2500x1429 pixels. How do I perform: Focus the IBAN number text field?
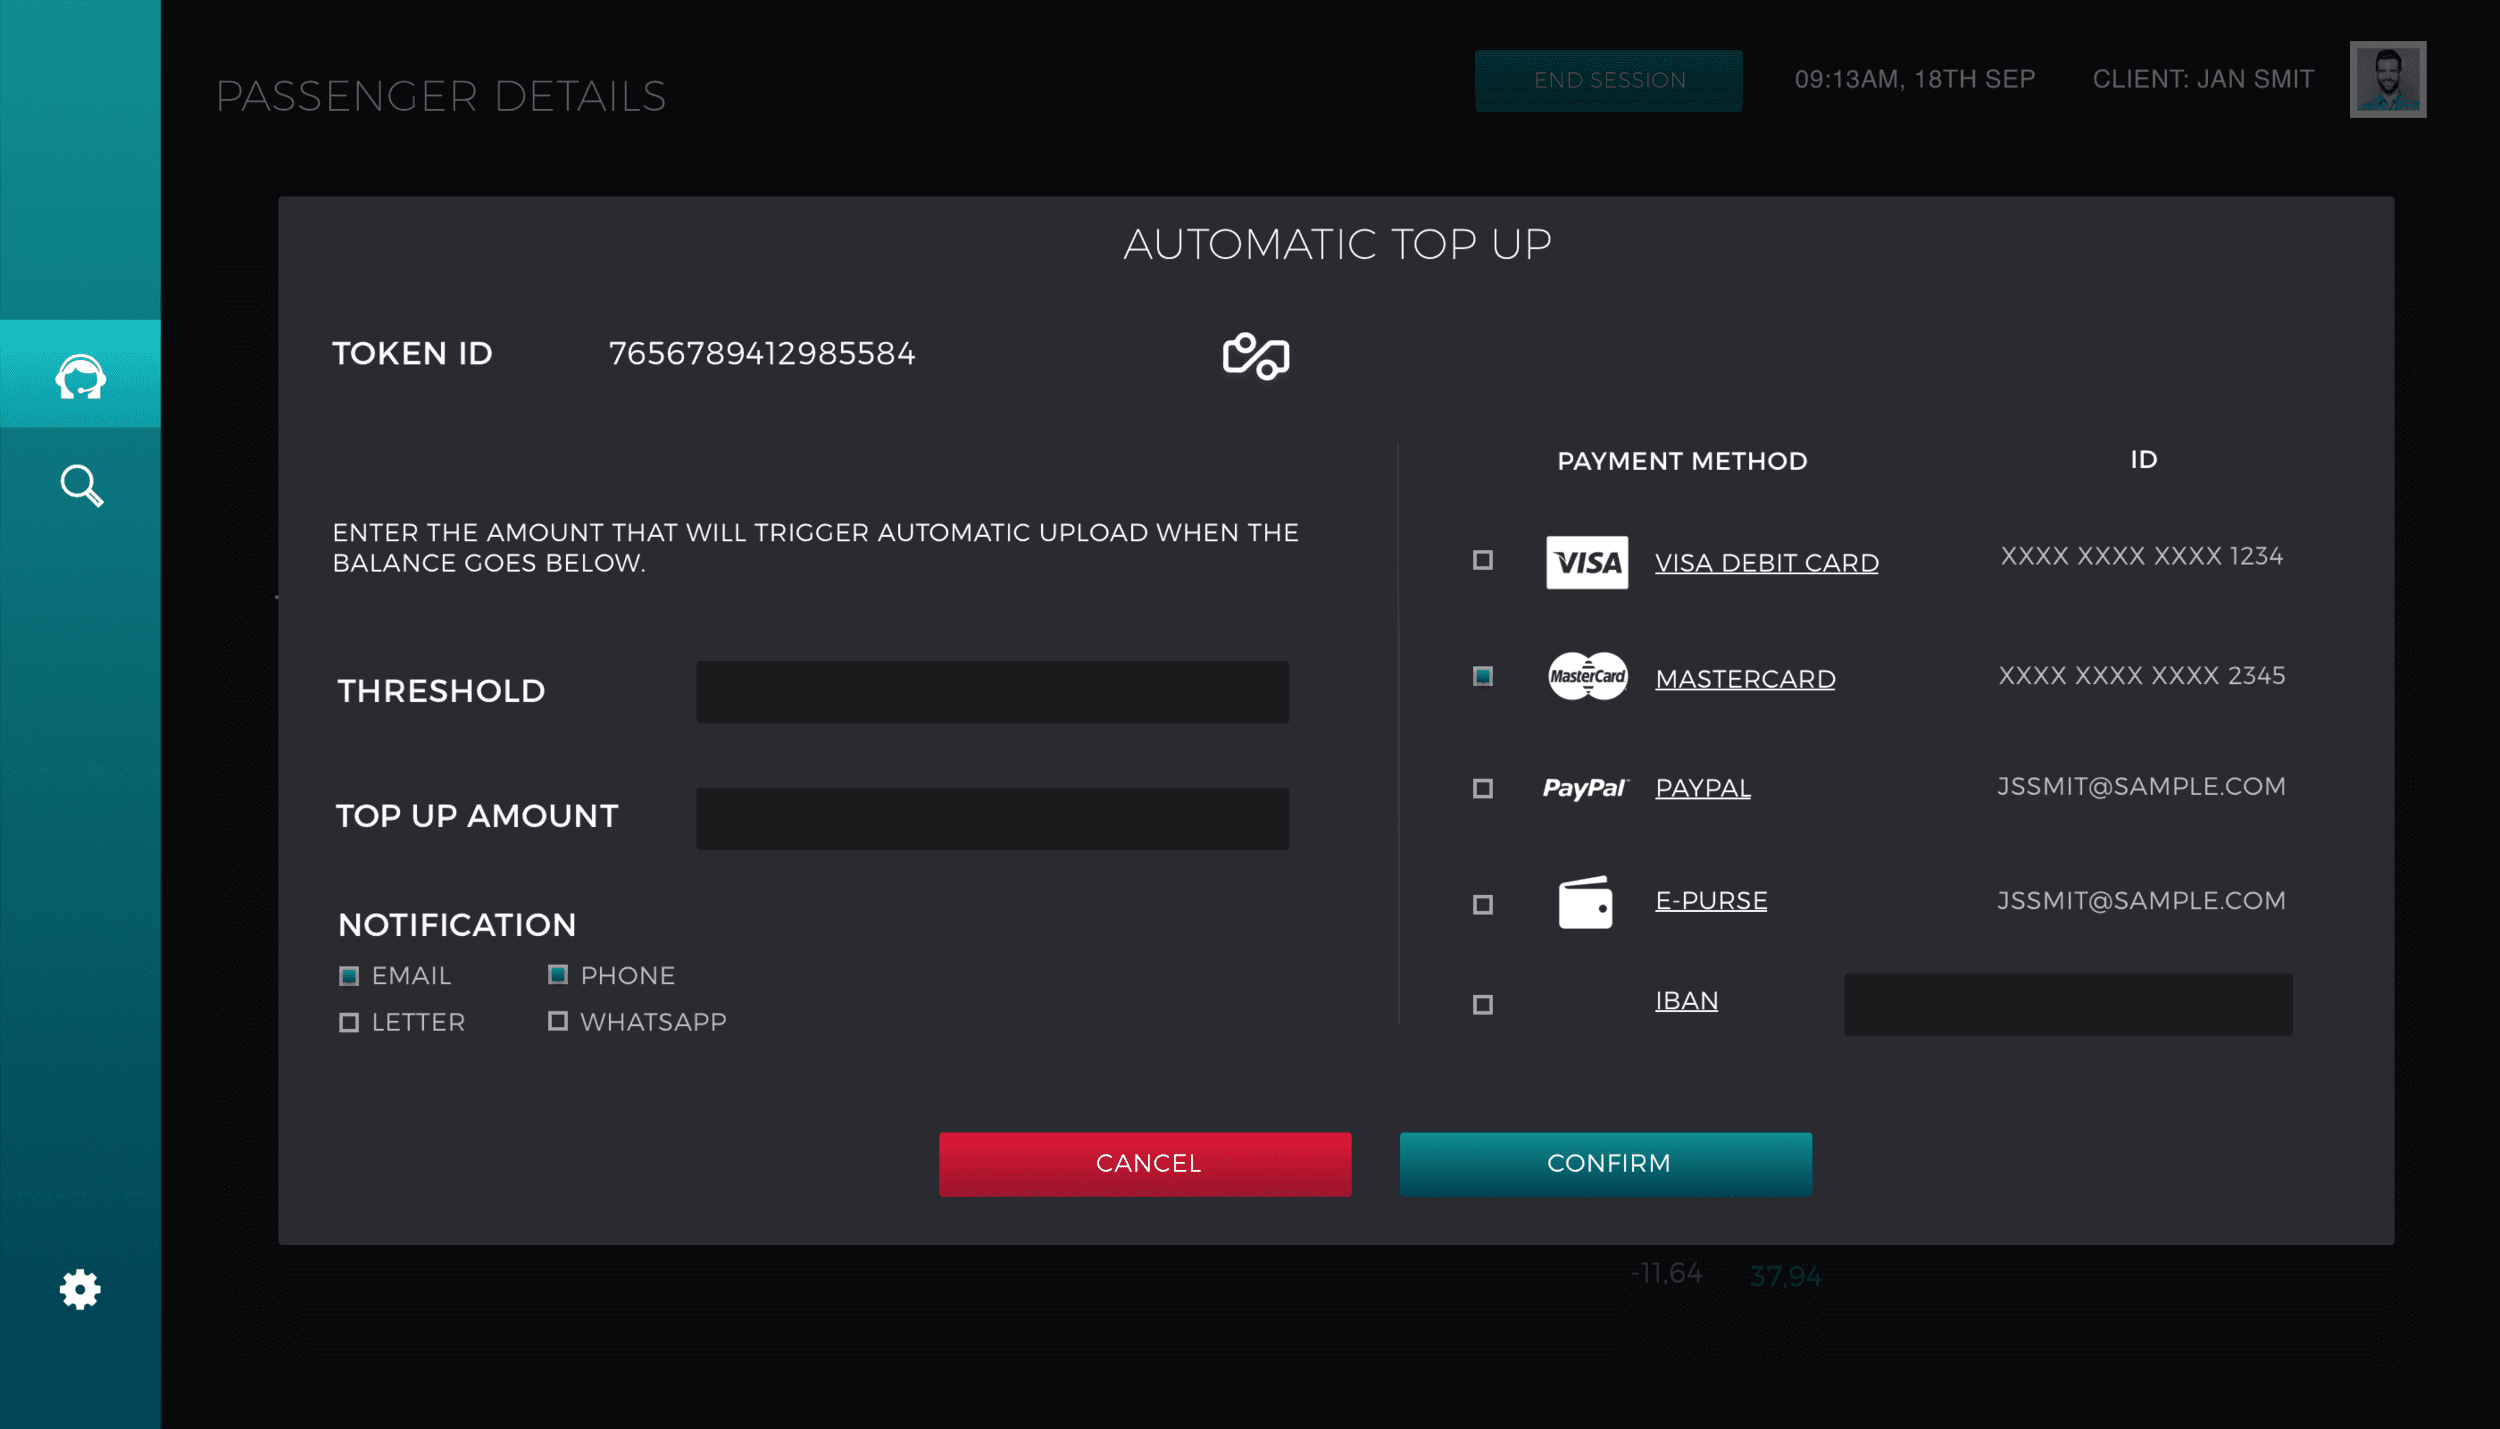pyautogui.click(x=2067, y=1004)
